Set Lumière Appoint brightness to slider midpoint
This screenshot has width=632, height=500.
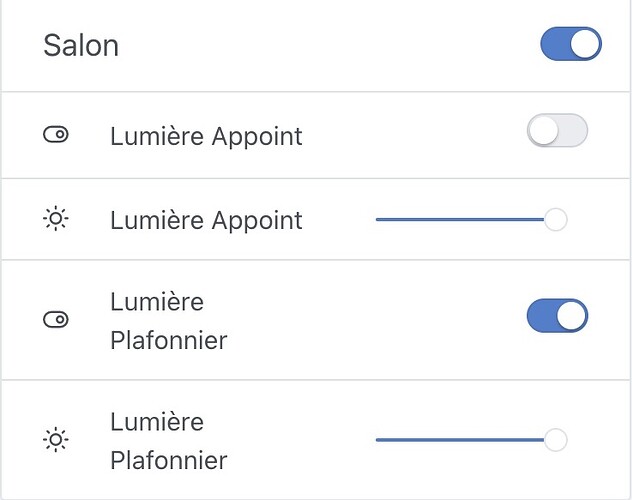point(466,219)
